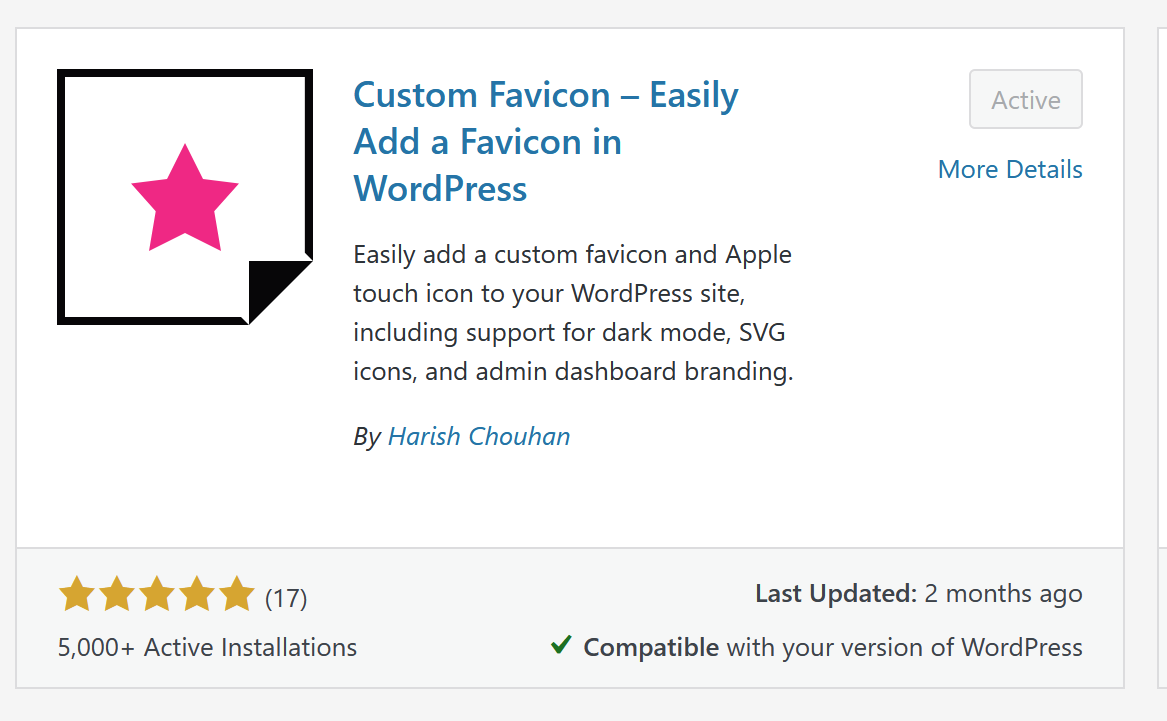Click the '2 months ago' update time

coord(1003,594)
